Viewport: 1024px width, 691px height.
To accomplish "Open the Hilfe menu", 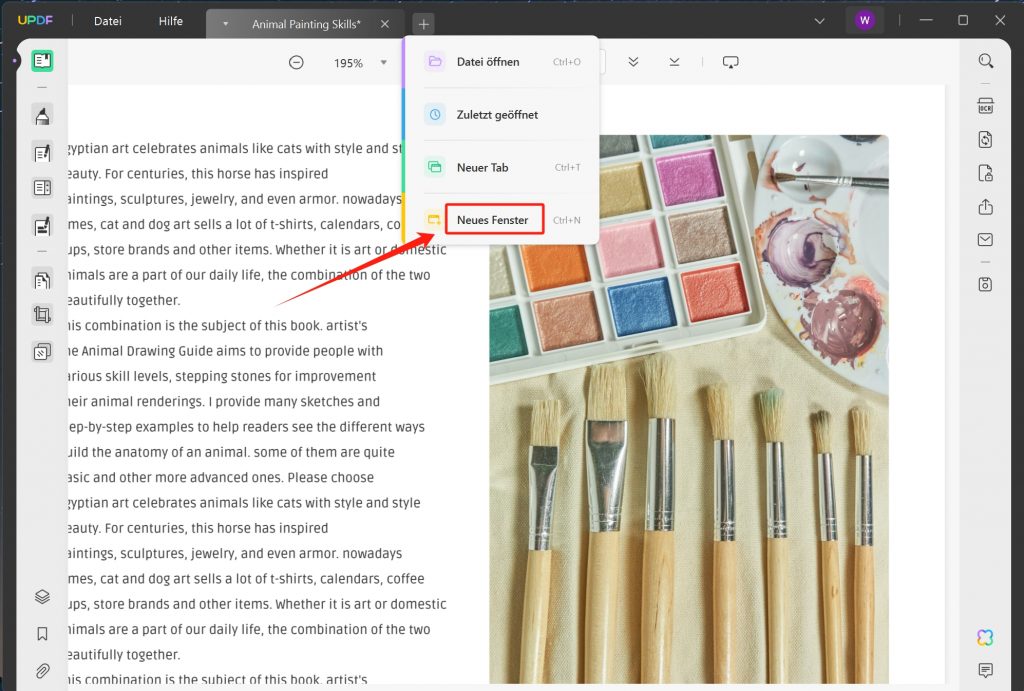I will tap(170, 21).
